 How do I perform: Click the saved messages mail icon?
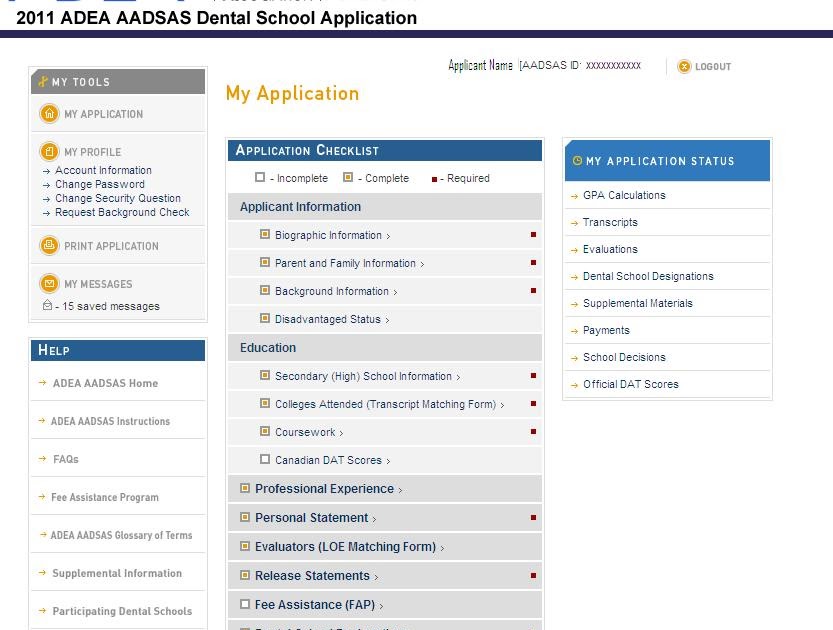47,305
